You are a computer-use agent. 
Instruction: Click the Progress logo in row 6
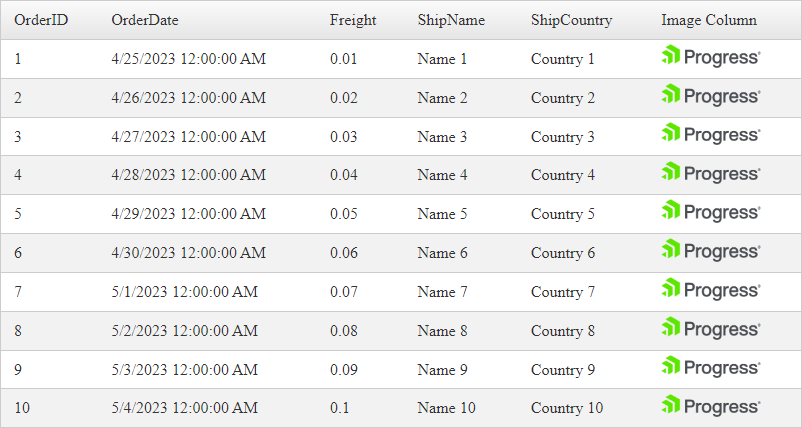pos(711,252)
